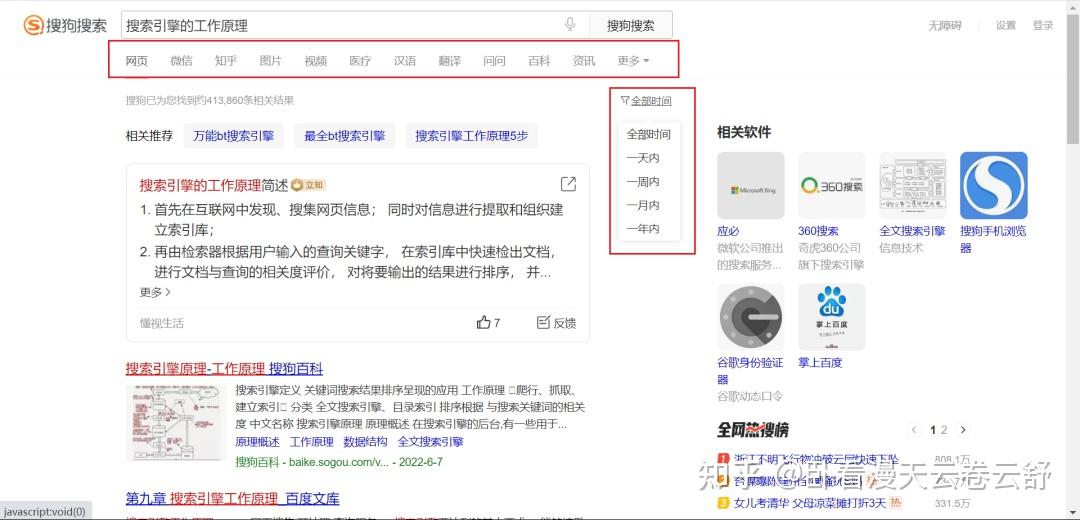Open the 谷歌身份验证器 name link
The width and height of the screenshot is (1080, 520).
(750, 371)
